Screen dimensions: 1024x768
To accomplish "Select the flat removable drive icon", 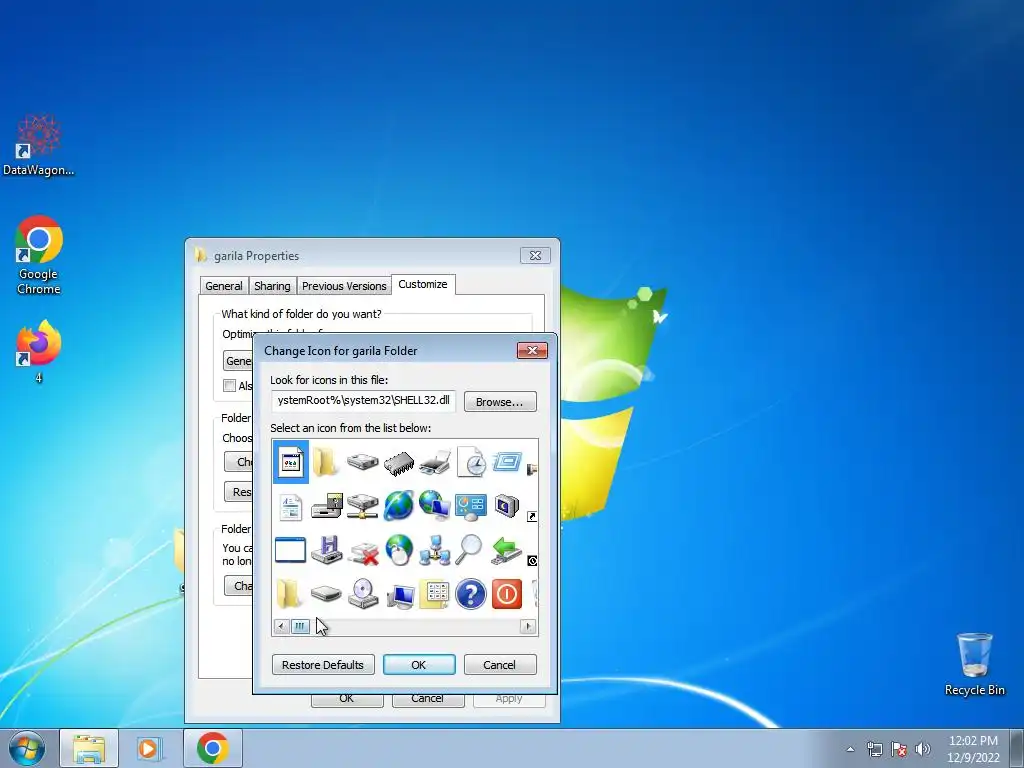I will click(x=327, y=594).
